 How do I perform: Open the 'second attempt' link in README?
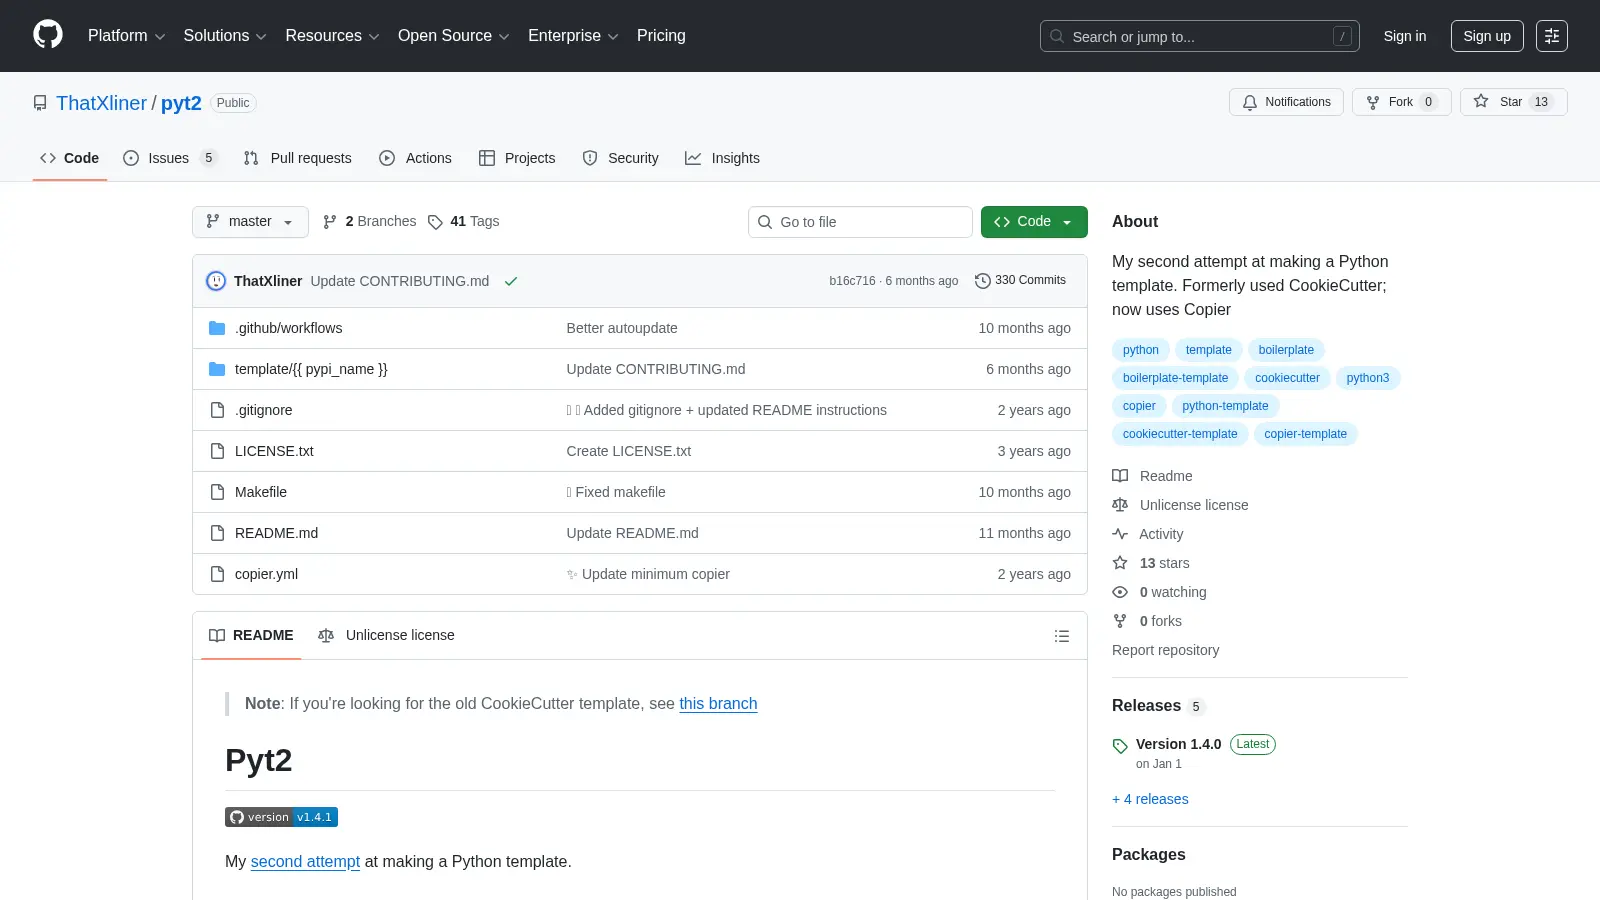(305, 862)
